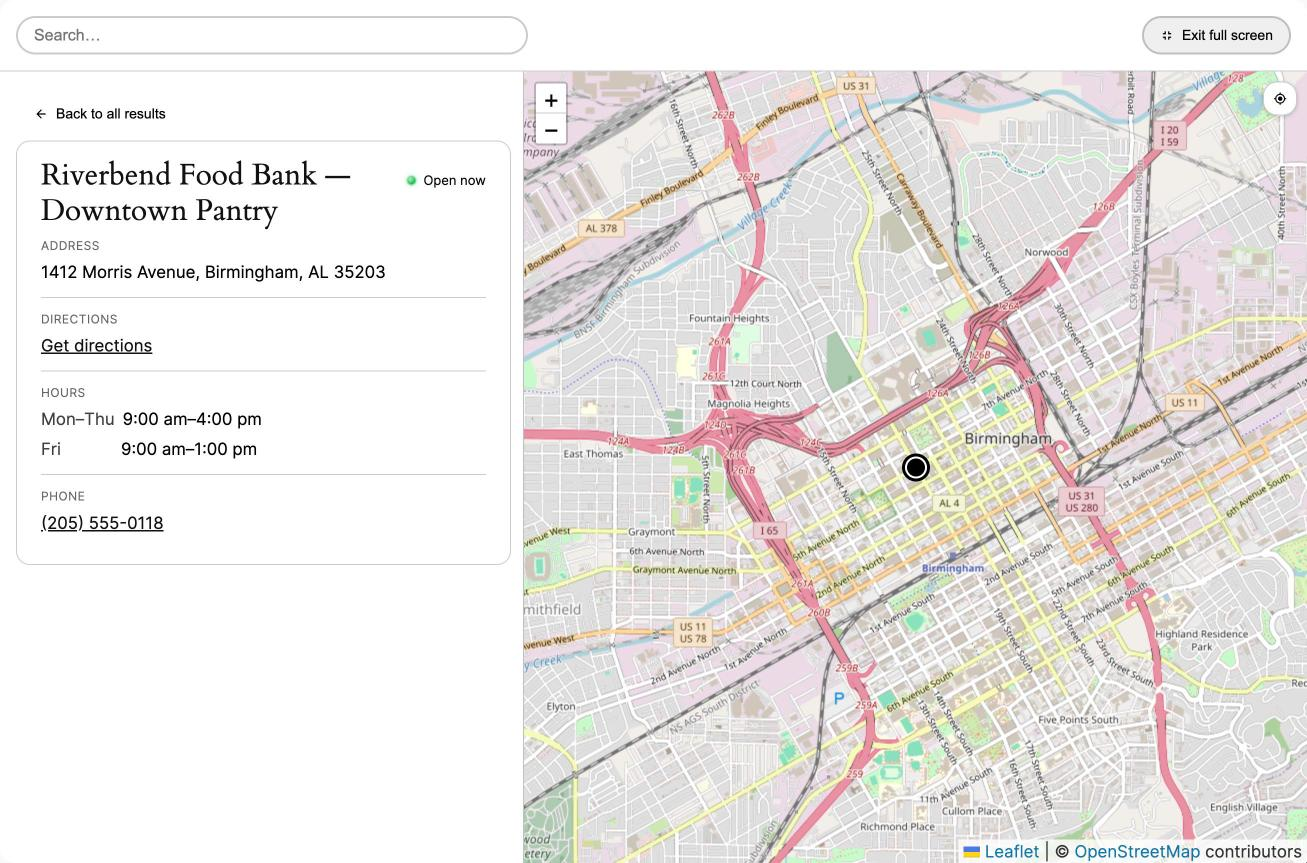This screenshot has width=1307, height=863.
Task: Click the Mon–Thu hours 9:00 am–4:00 pm
Action: pyautogui.click(x=151, y=419)
